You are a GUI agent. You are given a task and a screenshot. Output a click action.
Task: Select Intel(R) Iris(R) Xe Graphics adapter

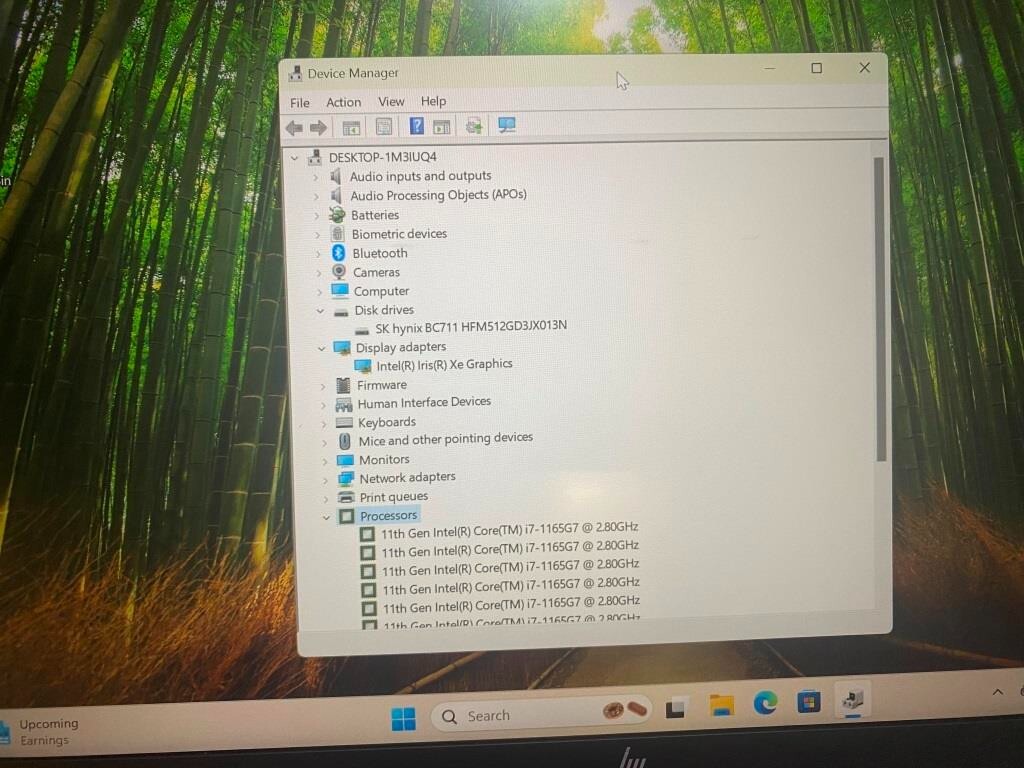(444, 364)
